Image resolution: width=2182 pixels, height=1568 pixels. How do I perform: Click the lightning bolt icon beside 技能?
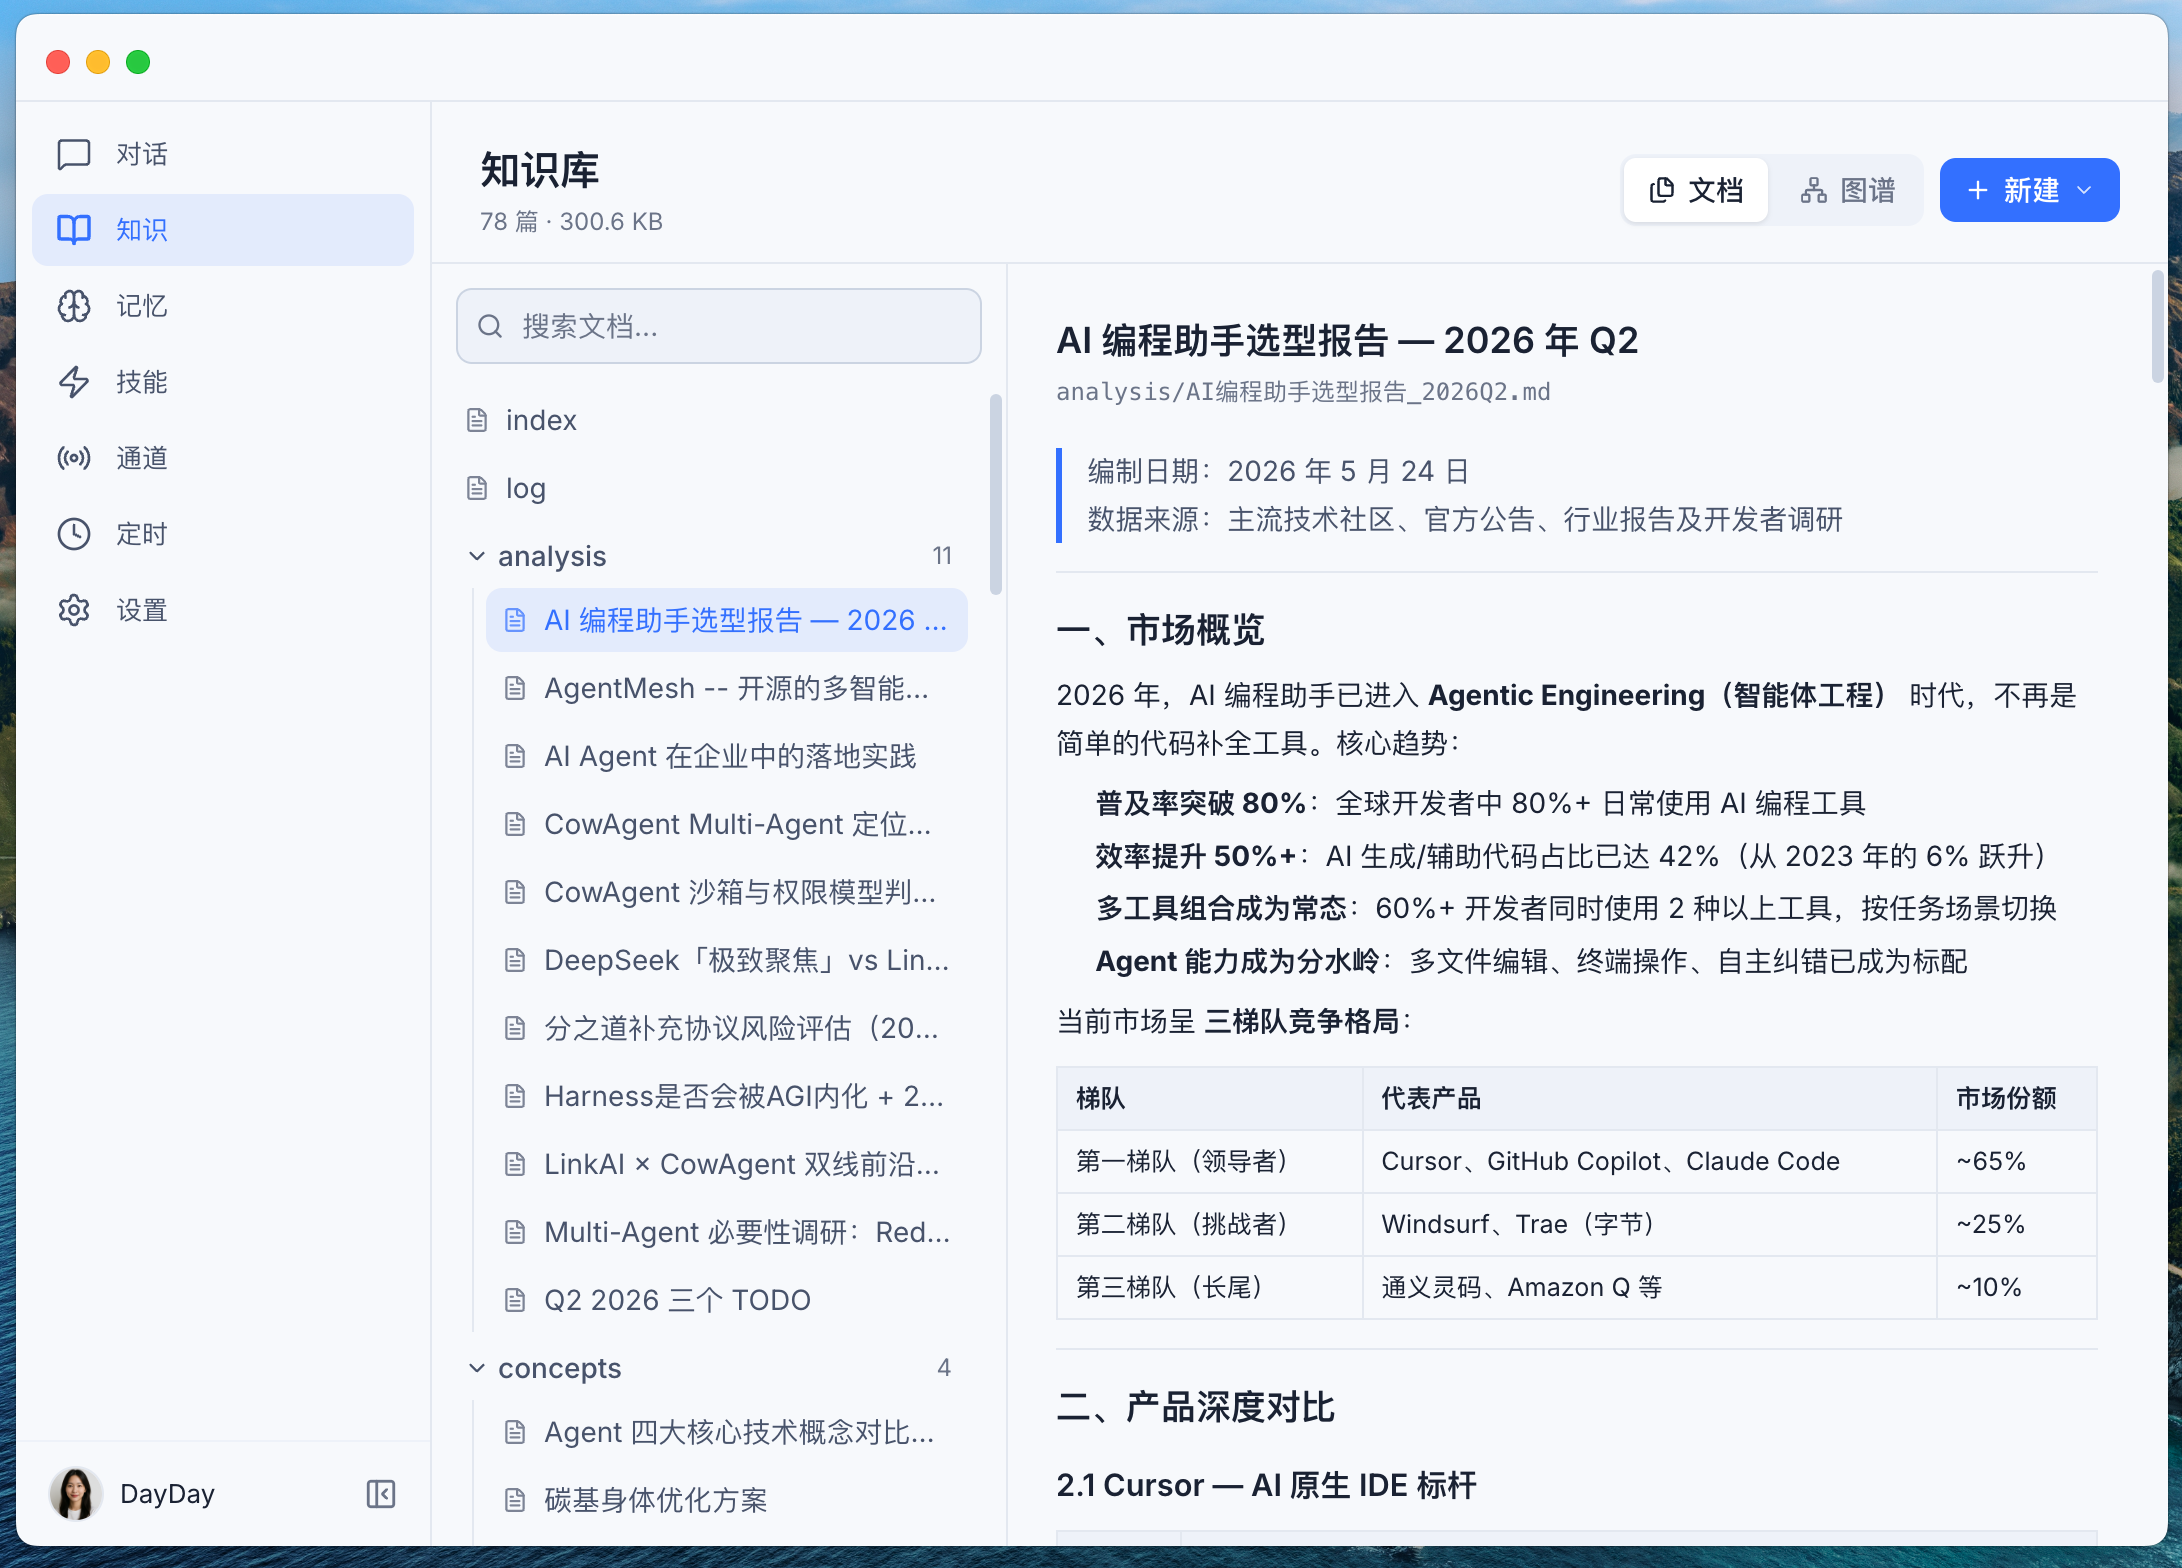tap(74, 382)
